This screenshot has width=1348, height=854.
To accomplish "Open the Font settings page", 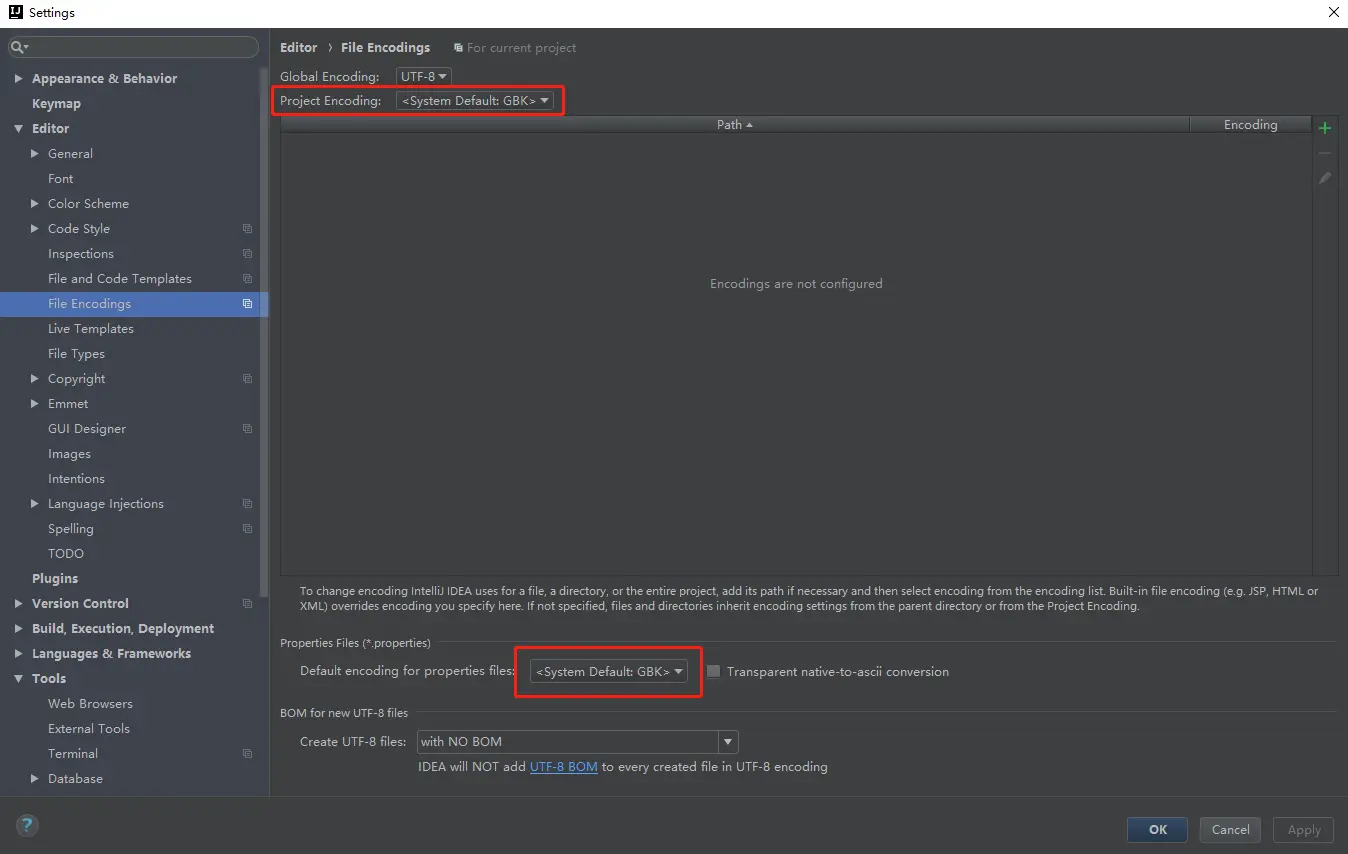I will click(x=60, y=179).
